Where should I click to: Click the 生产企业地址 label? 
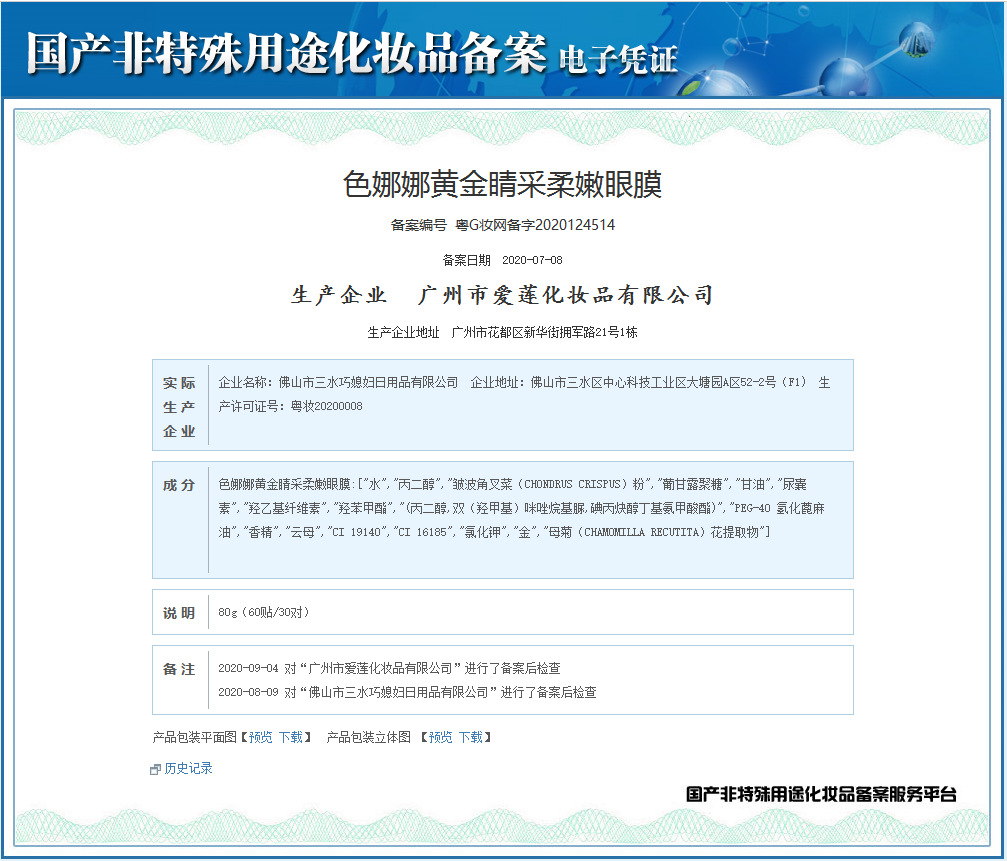[x=403, y=333]
